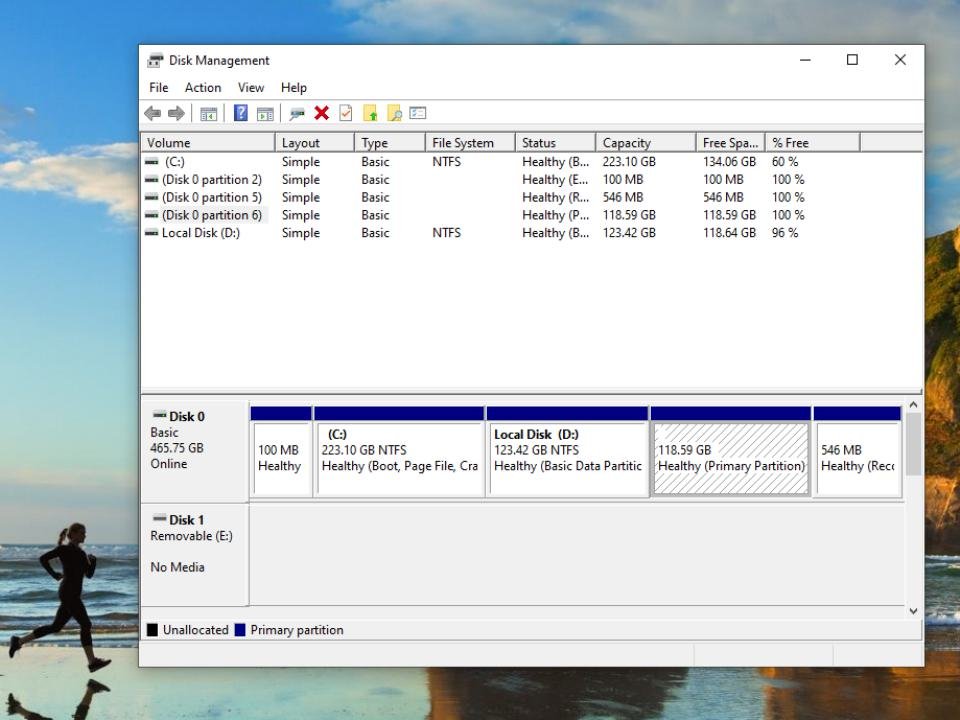Click the drive icon beside Disk 0 partition 2
The width and height of the screenshot is (960, 720).
coord(151,180)
